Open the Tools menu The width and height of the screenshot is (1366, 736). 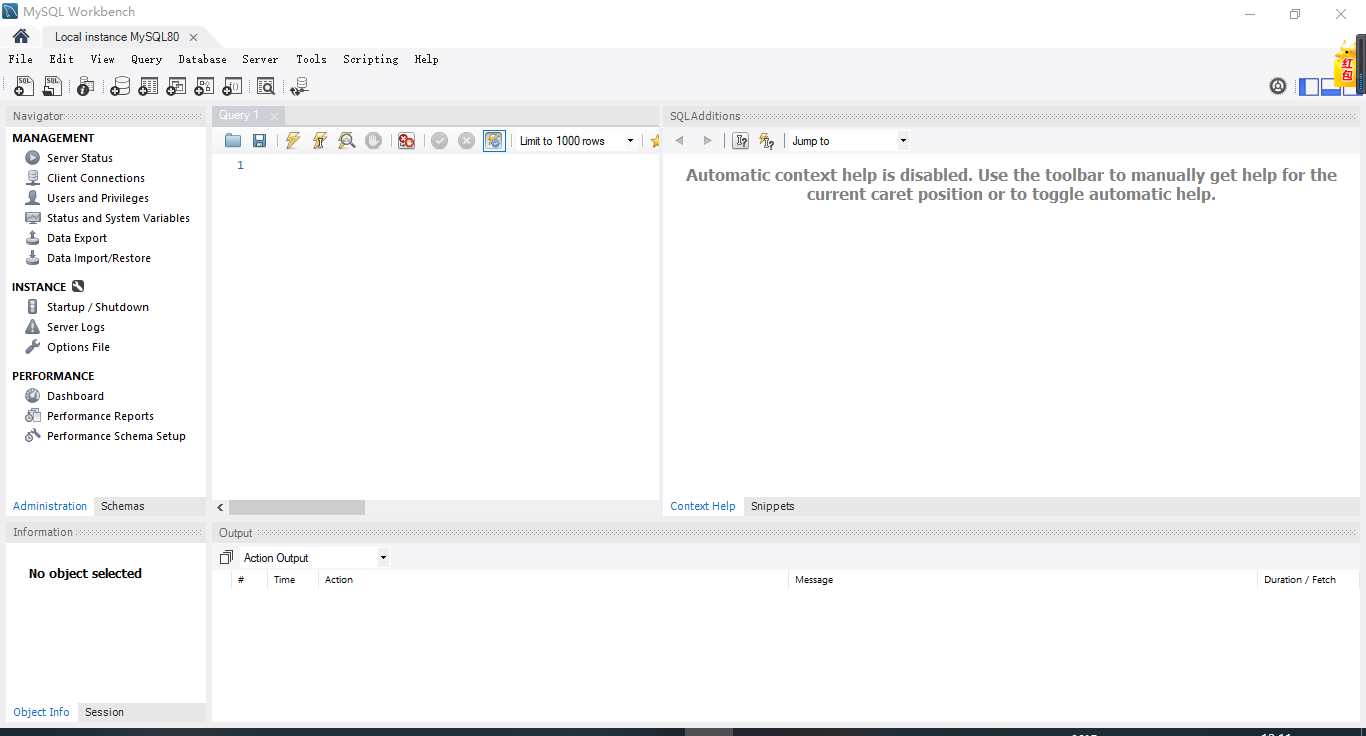coord(312,59)
